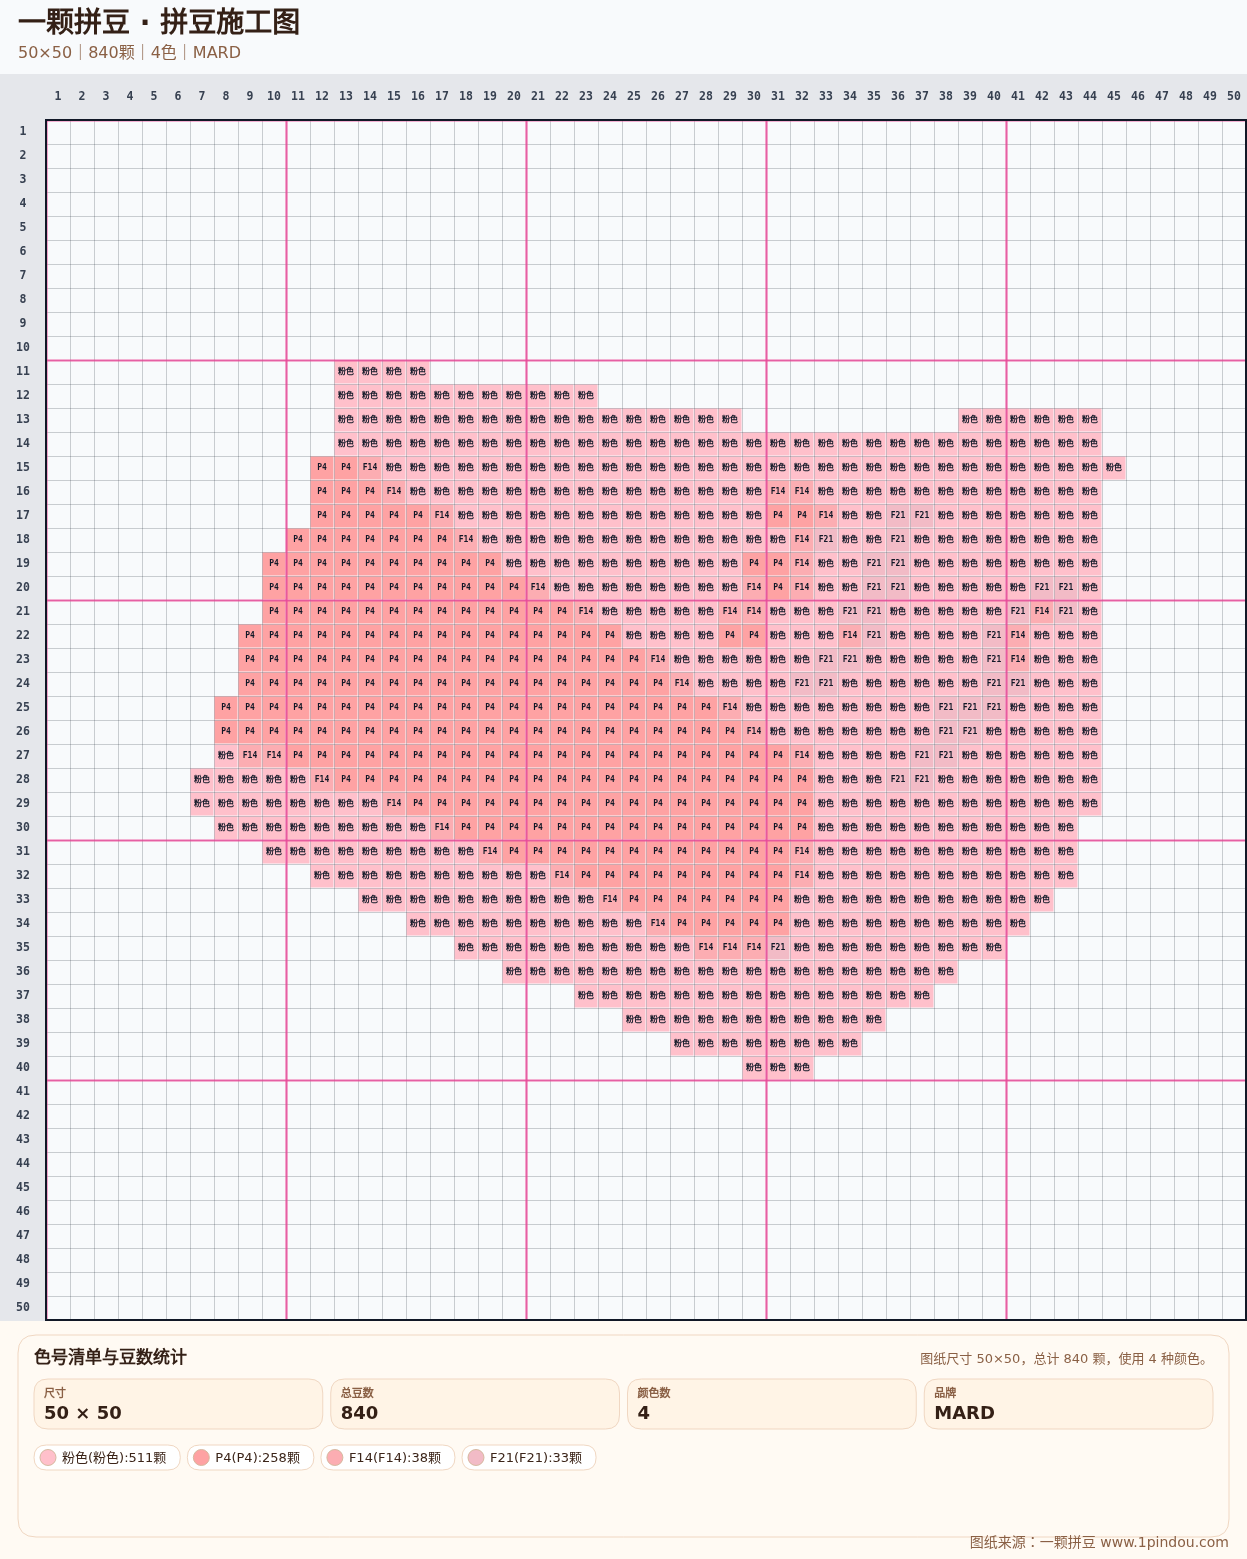Click the P4 bead in row 25, column 8

pyautogui.click(x=226, y=707)
